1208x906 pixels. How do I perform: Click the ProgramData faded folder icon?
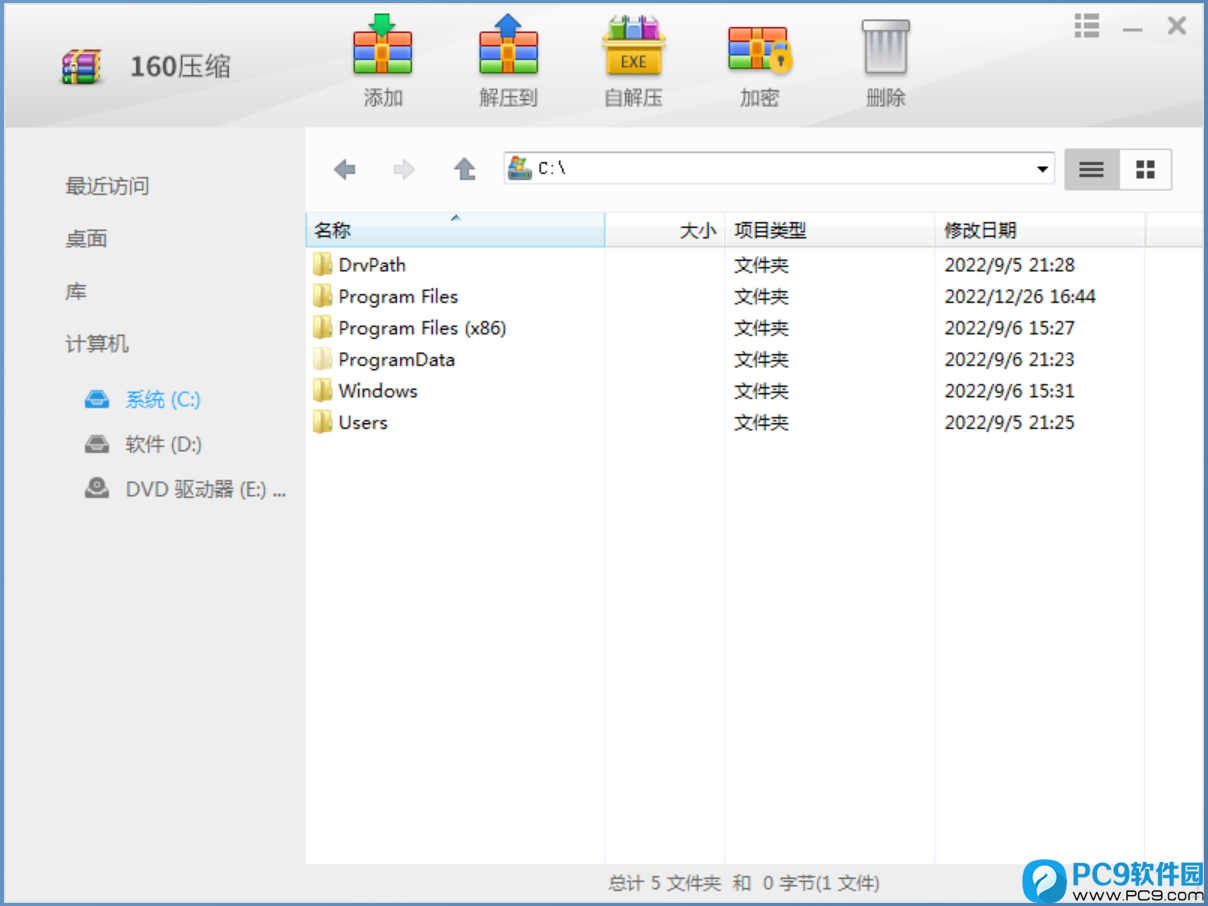point(322,359)
